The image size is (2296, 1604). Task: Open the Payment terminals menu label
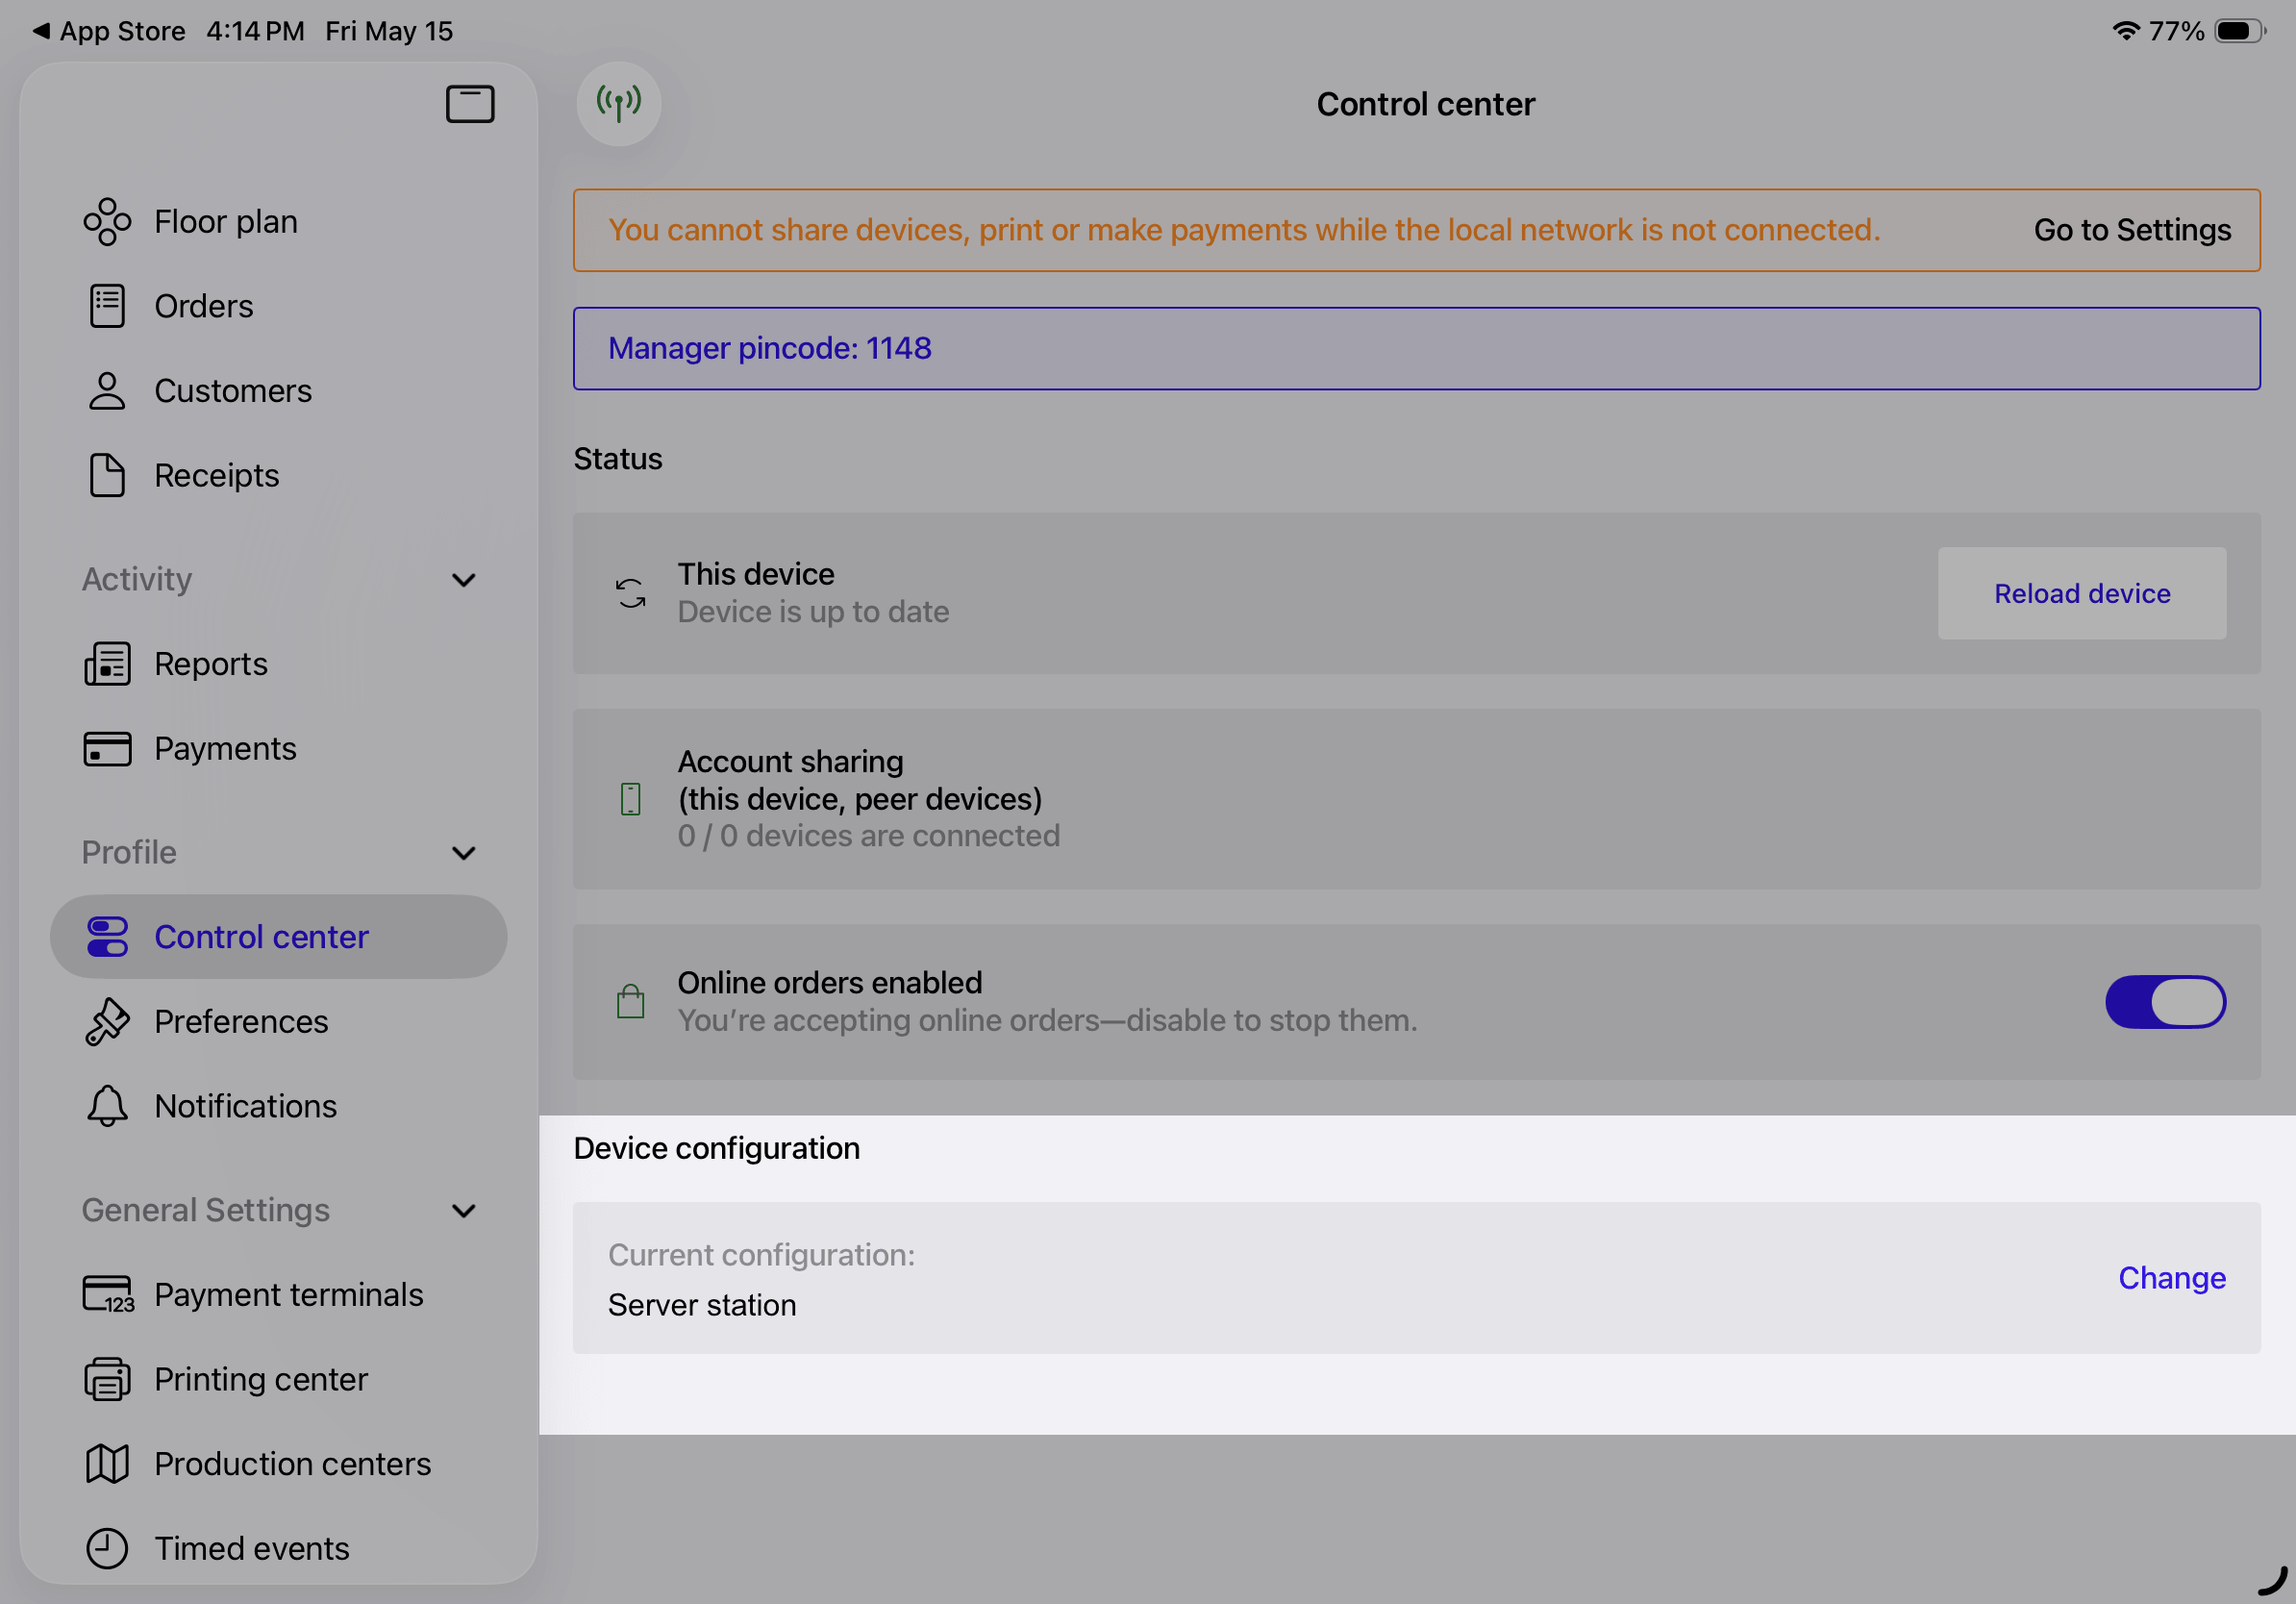pyautogui.click(x=289, y=1295)
